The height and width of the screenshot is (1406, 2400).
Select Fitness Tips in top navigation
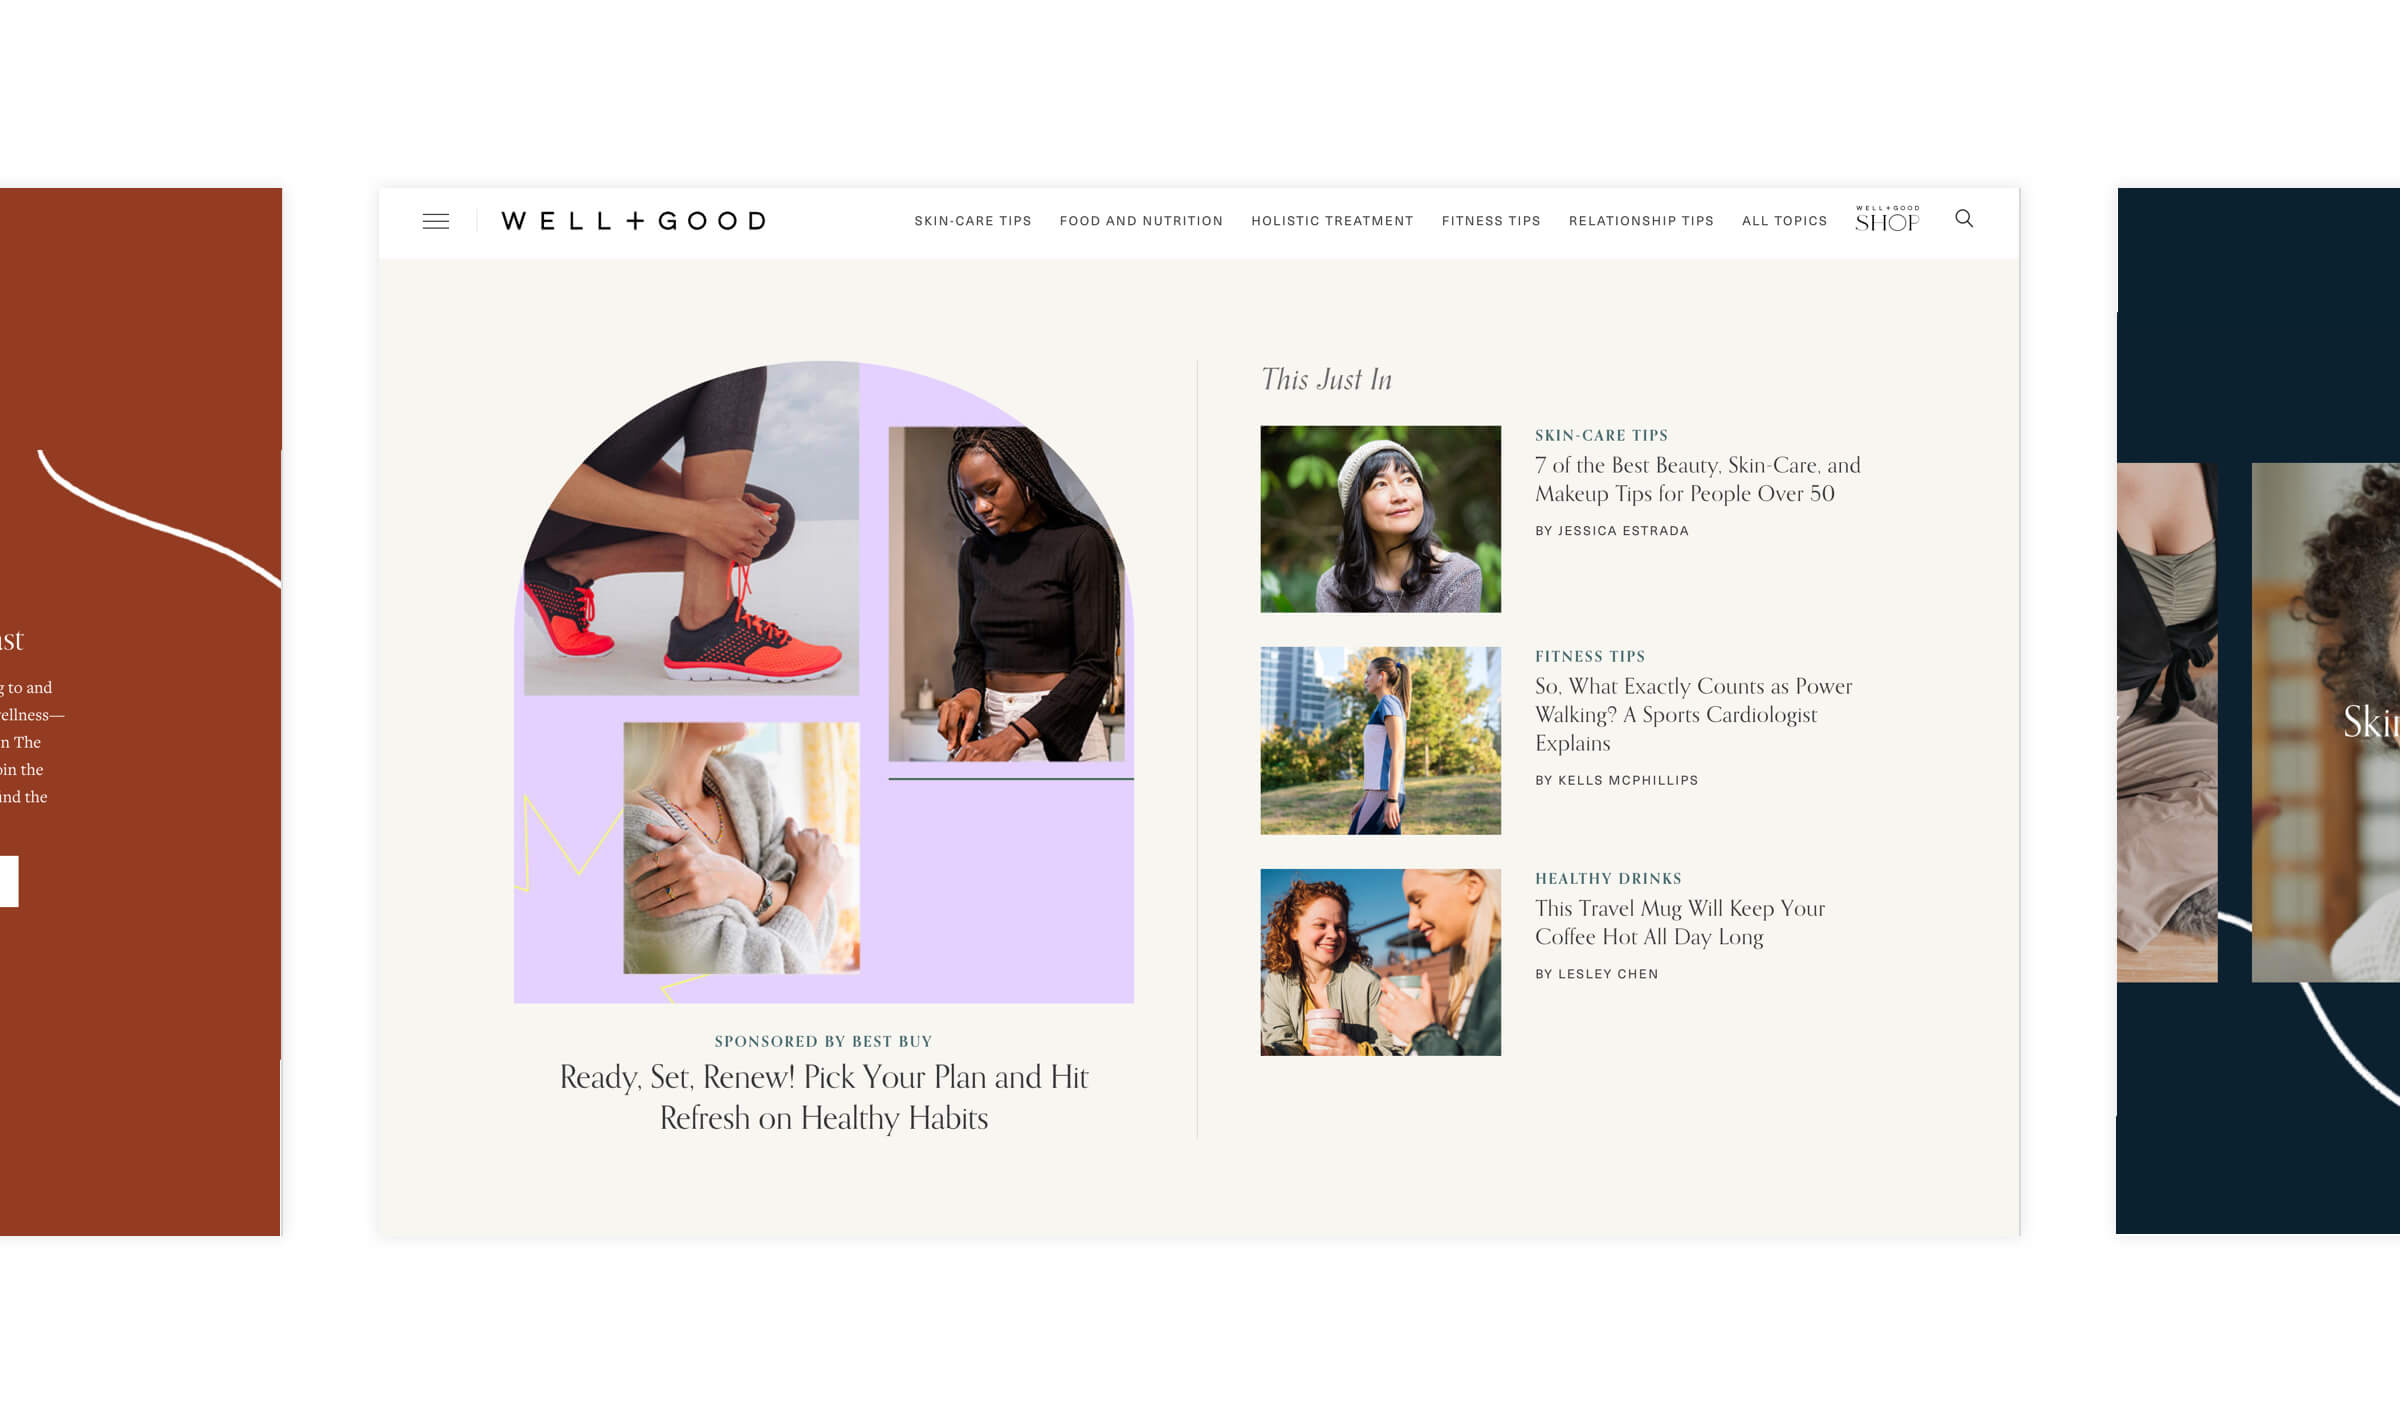click(1491, 221)
